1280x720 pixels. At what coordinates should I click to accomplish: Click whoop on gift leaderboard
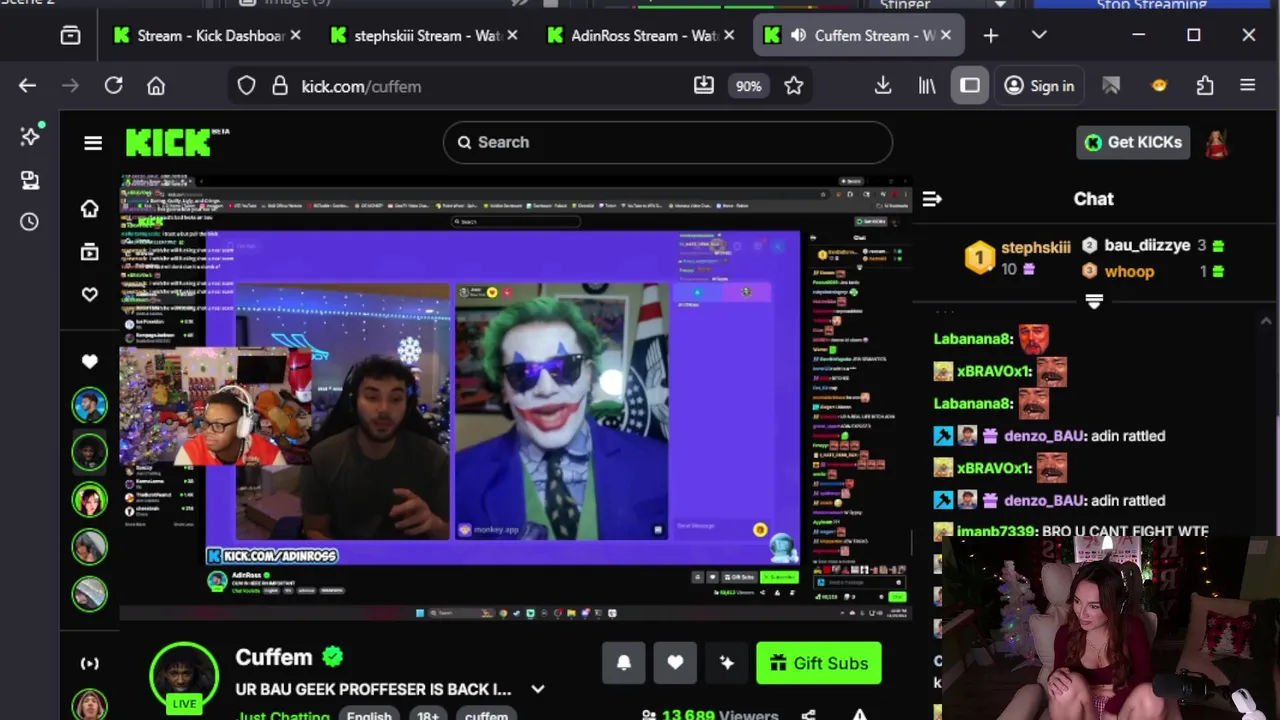[1129, 271]
